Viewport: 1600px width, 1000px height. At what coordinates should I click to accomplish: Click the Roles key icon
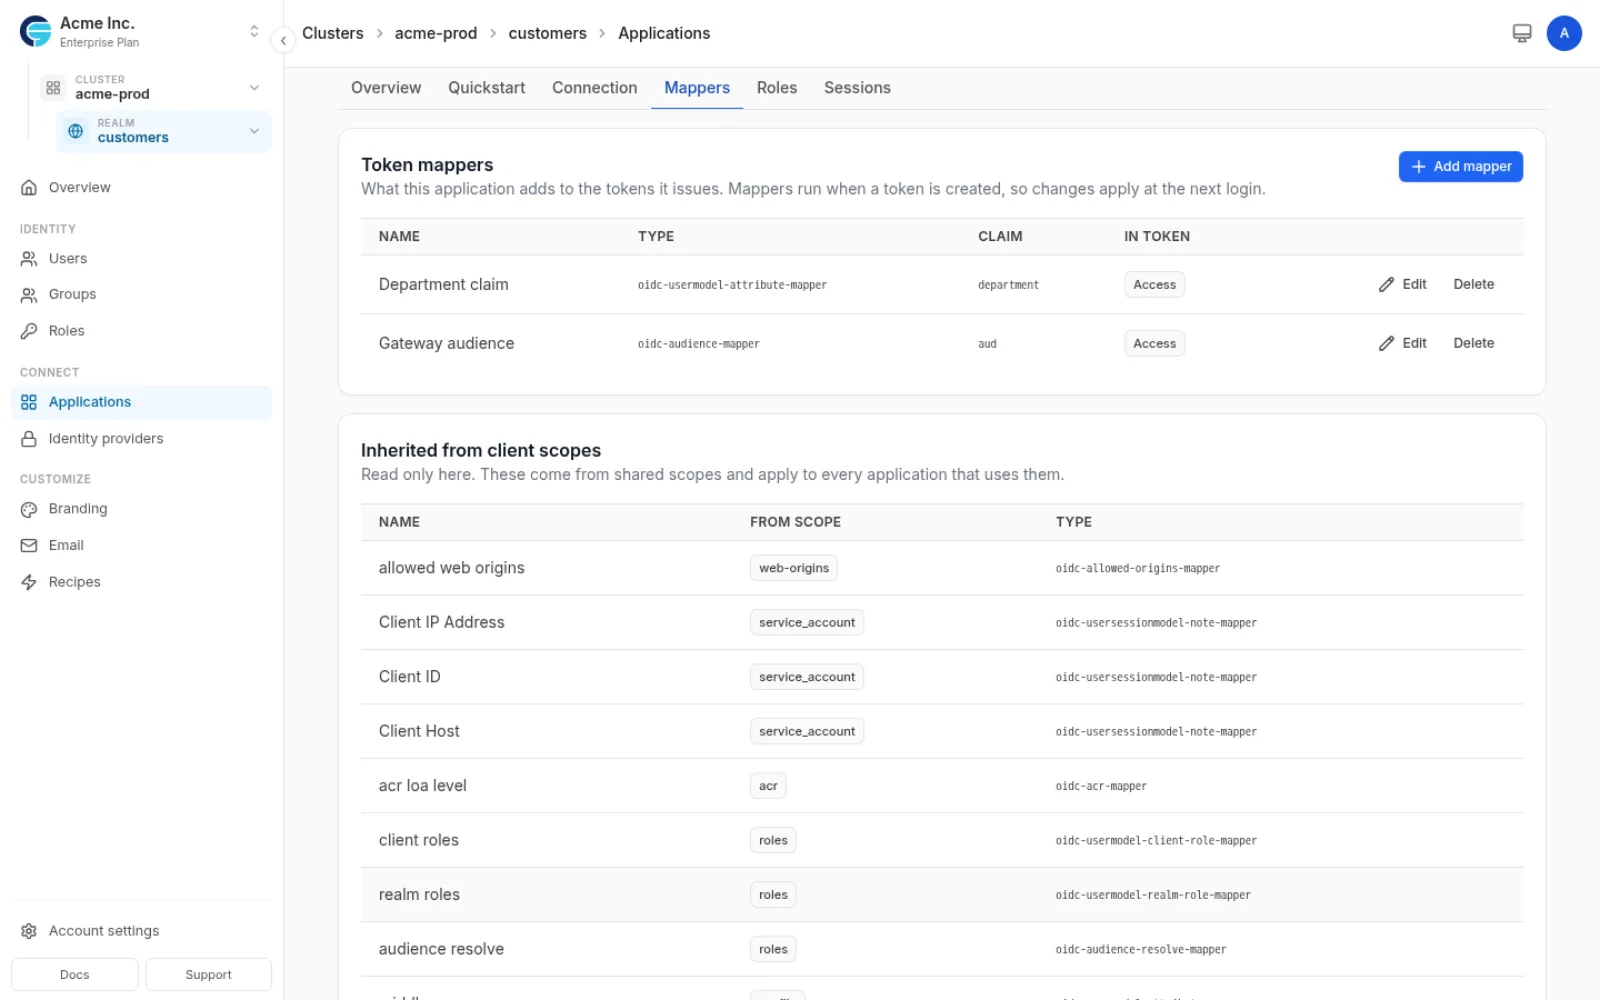[29, 331]
